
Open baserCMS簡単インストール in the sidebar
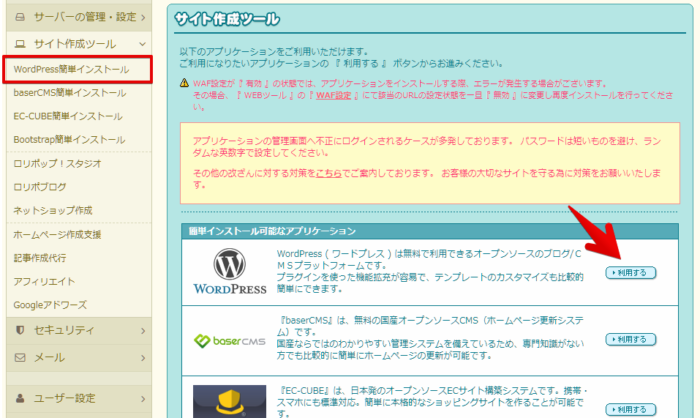[69, 93]
